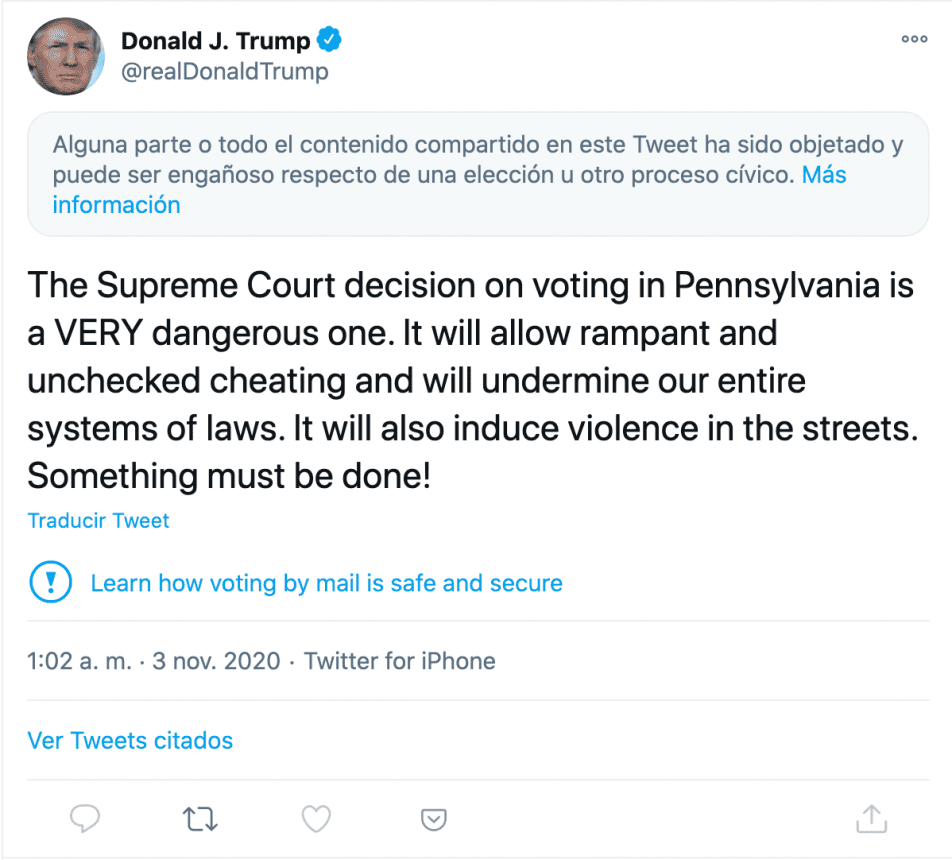Screen dimensions: 952x860
Task: Click the 'Twitter for iPhone' source label
Action: [399, 661]
